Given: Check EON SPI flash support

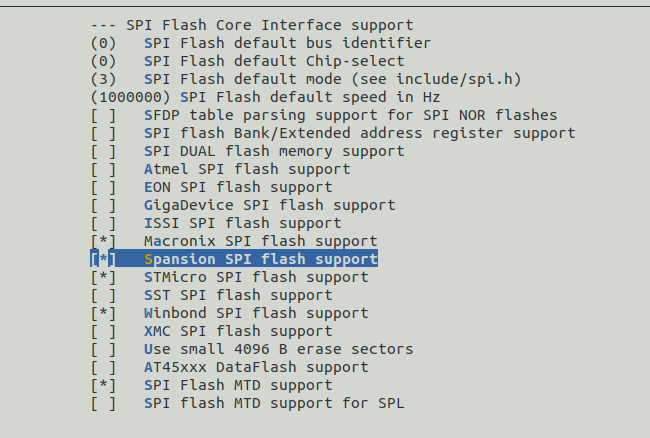Looking at the screenshot, I should (103, 187).
